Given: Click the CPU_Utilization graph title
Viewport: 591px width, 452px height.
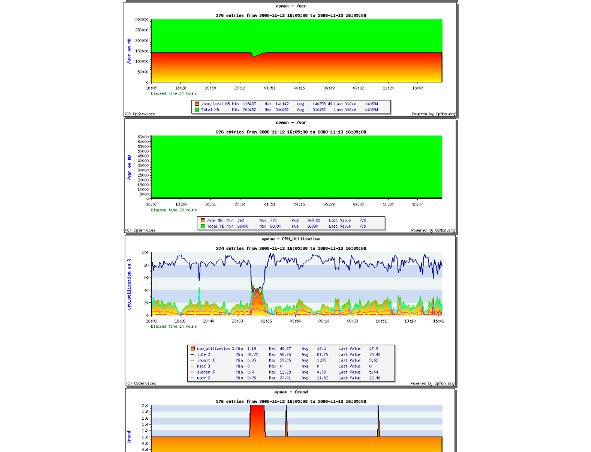Looking at the screenshot, I should (x=291, y=239).
